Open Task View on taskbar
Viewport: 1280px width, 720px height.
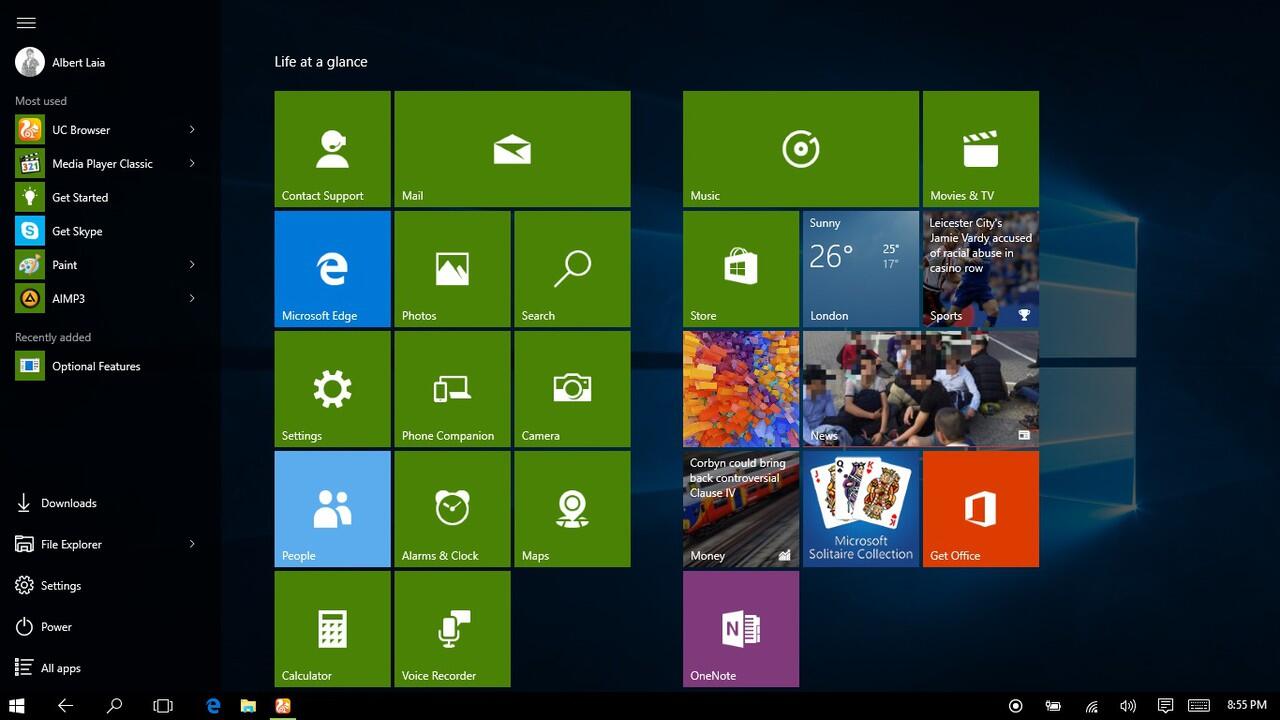163,705
